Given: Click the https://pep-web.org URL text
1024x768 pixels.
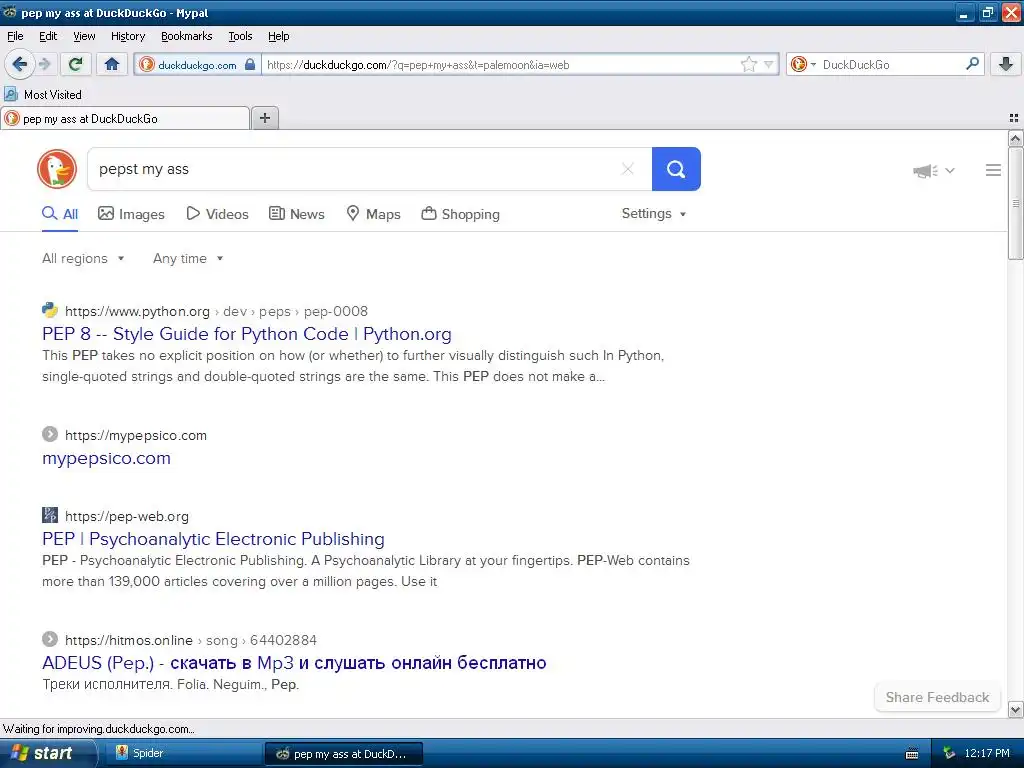Looking at the screenshot, I should 127,516.
